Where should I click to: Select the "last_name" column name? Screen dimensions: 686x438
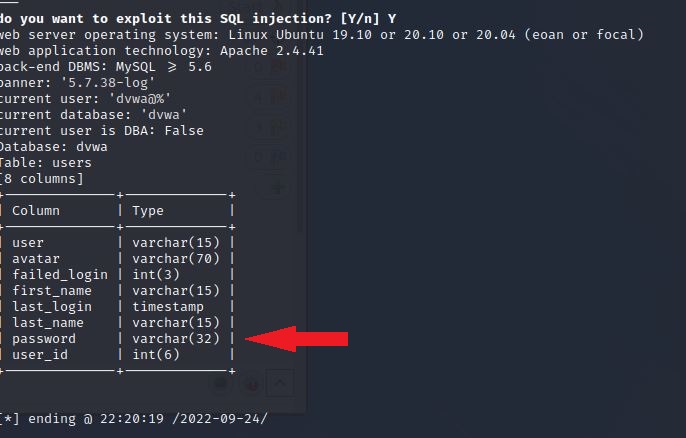click(48, 323)
